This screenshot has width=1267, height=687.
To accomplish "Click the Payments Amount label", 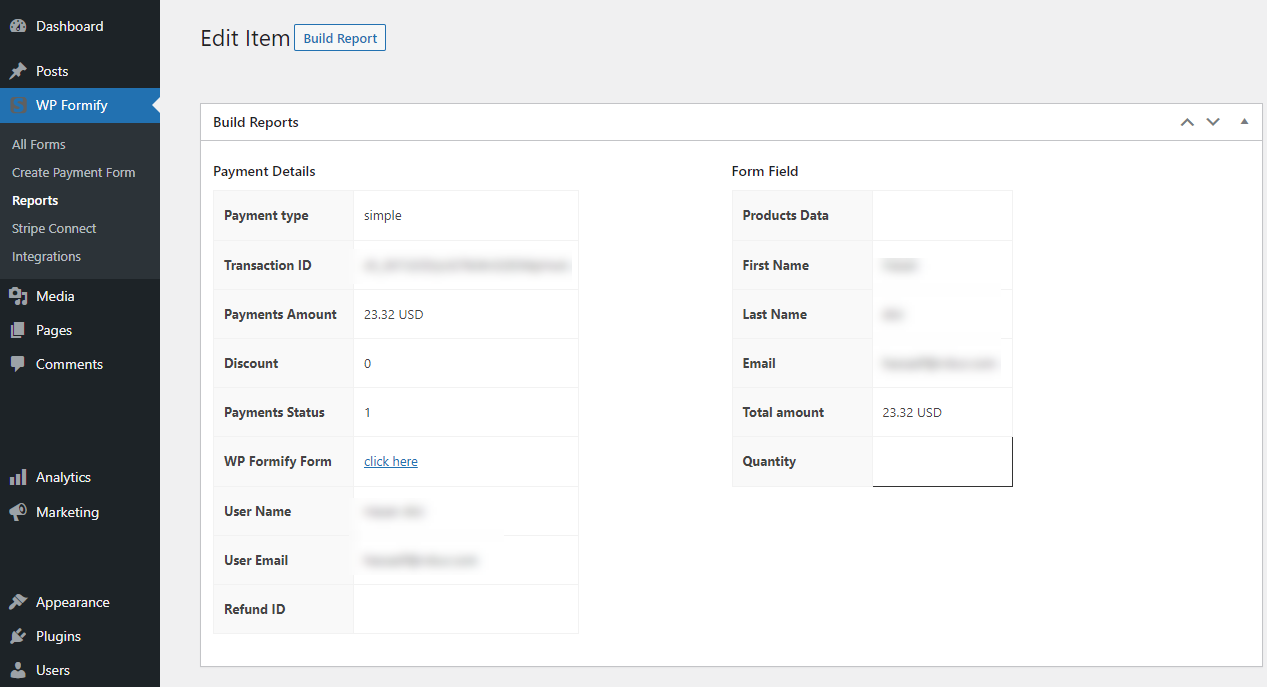I will [281, 314].
